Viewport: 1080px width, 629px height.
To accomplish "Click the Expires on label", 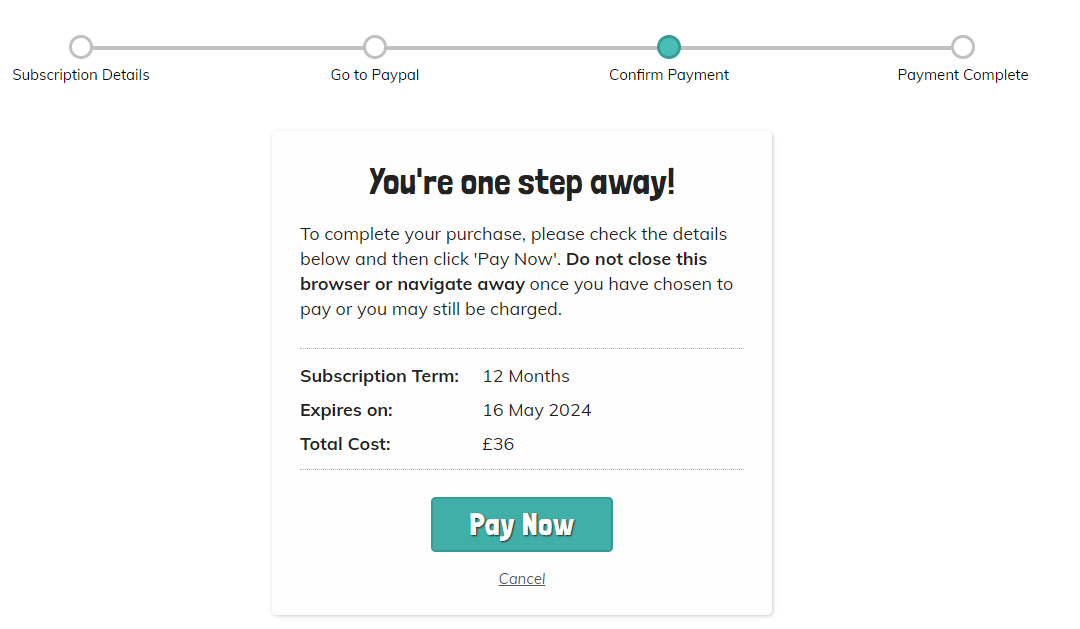I will [x=346, y=410].
